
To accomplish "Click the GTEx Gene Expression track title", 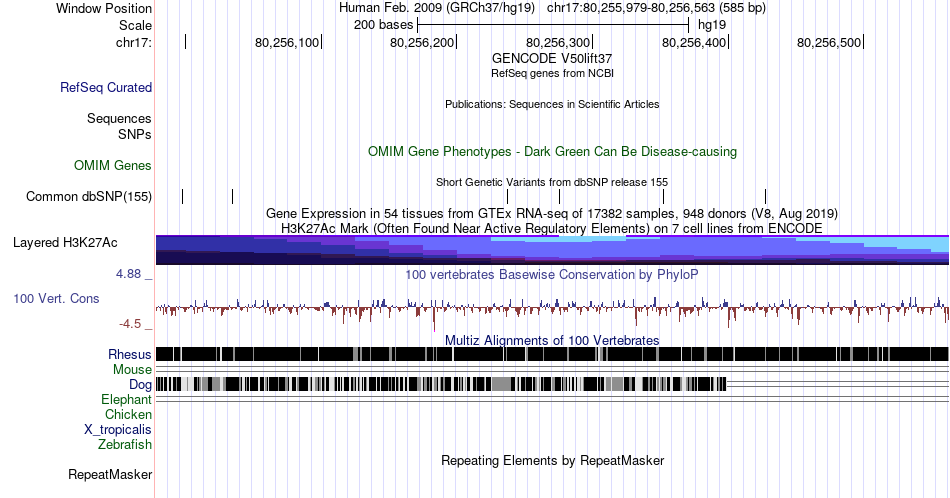I will click(x=552, y=213).
